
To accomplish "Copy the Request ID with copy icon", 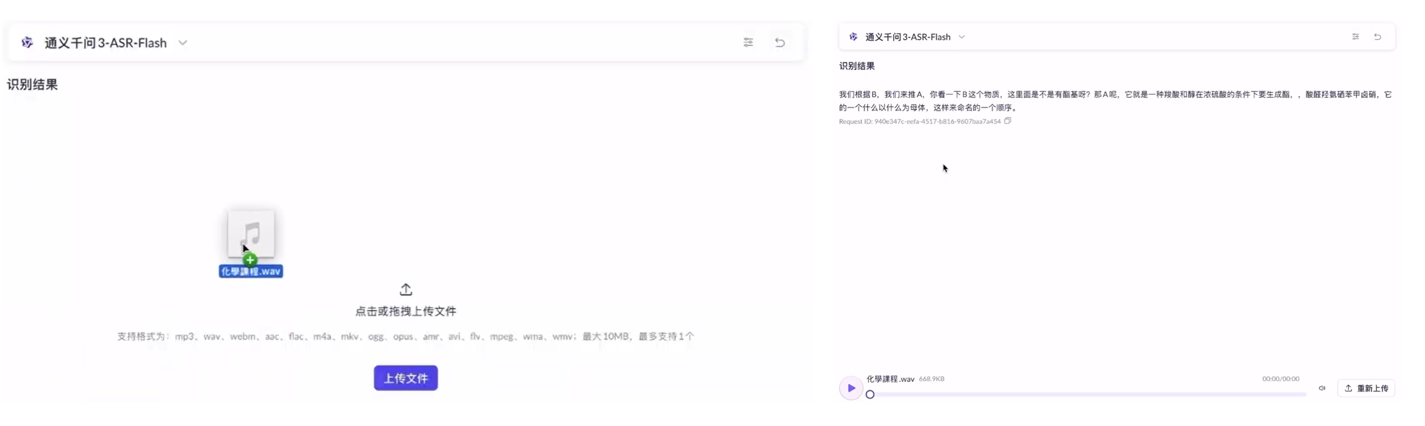I will point(1008,121).
